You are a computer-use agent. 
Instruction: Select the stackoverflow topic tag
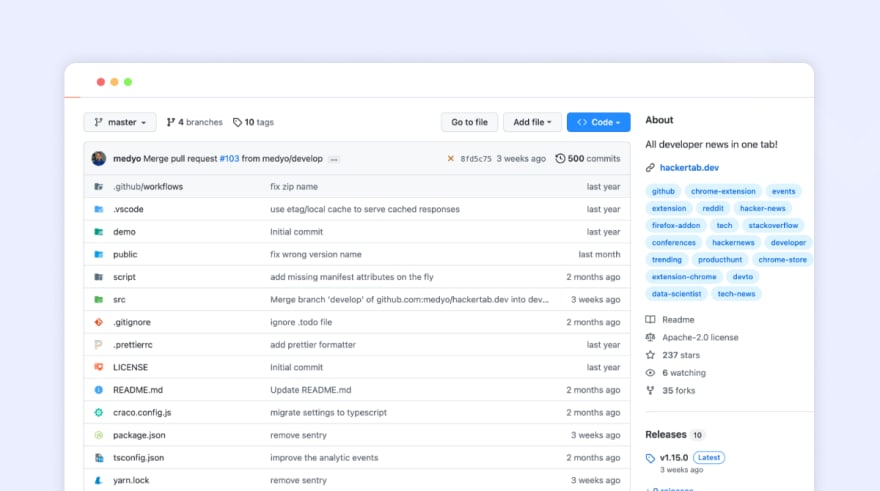[x=773, y=226]
